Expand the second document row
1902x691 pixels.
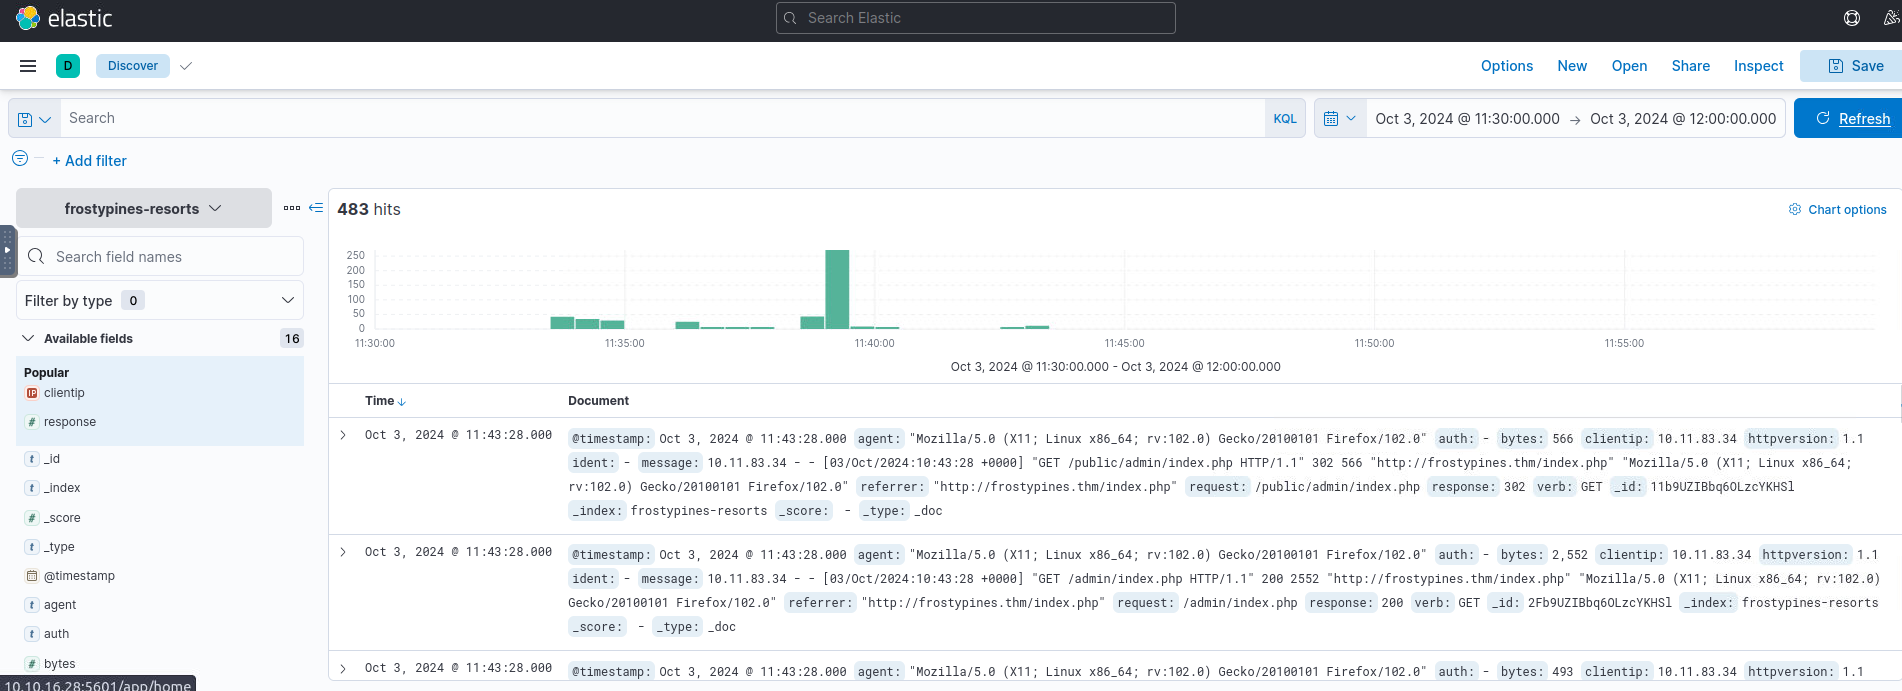point(343,552)
